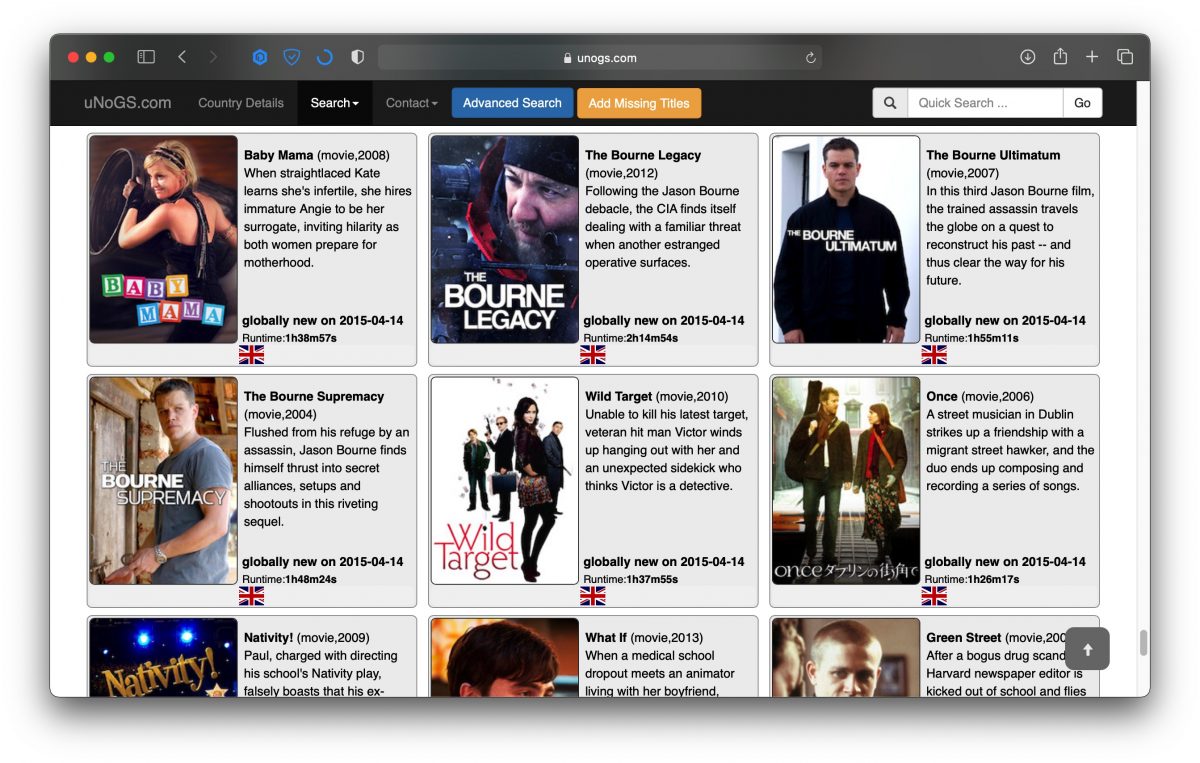Click The Bourne Ultimatum title
This screenshot has width=1200, height=763.
(x=993, y=155)
